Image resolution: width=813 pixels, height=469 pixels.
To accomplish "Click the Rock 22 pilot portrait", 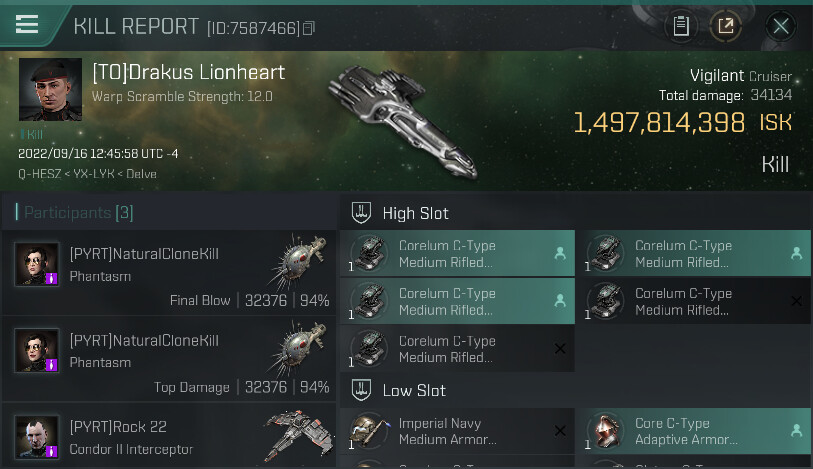I will pyautogui.click(x=36, y=437).
